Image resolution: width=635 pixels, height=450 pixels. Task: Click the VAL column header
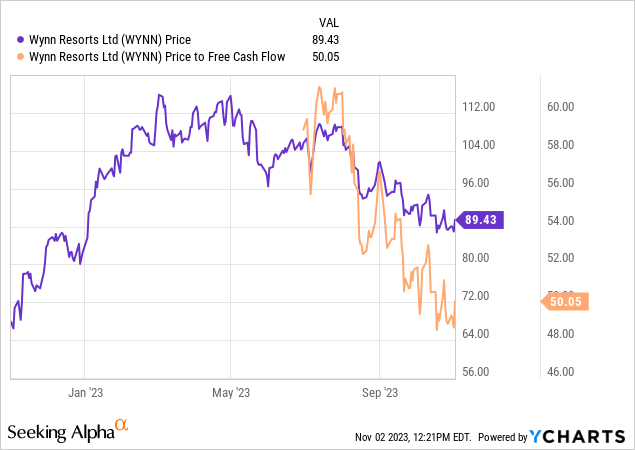click(327, 21)
